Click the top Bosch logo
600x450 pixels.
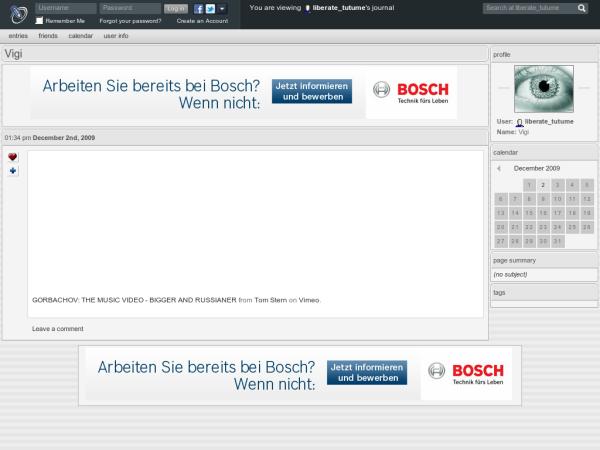tap(411, 92)
